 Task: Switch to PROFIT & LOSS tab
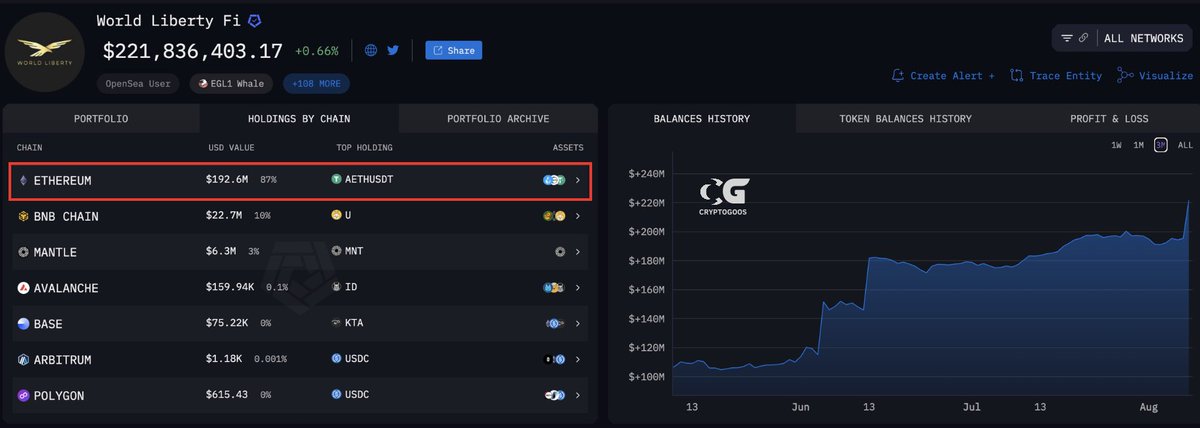1109,118
